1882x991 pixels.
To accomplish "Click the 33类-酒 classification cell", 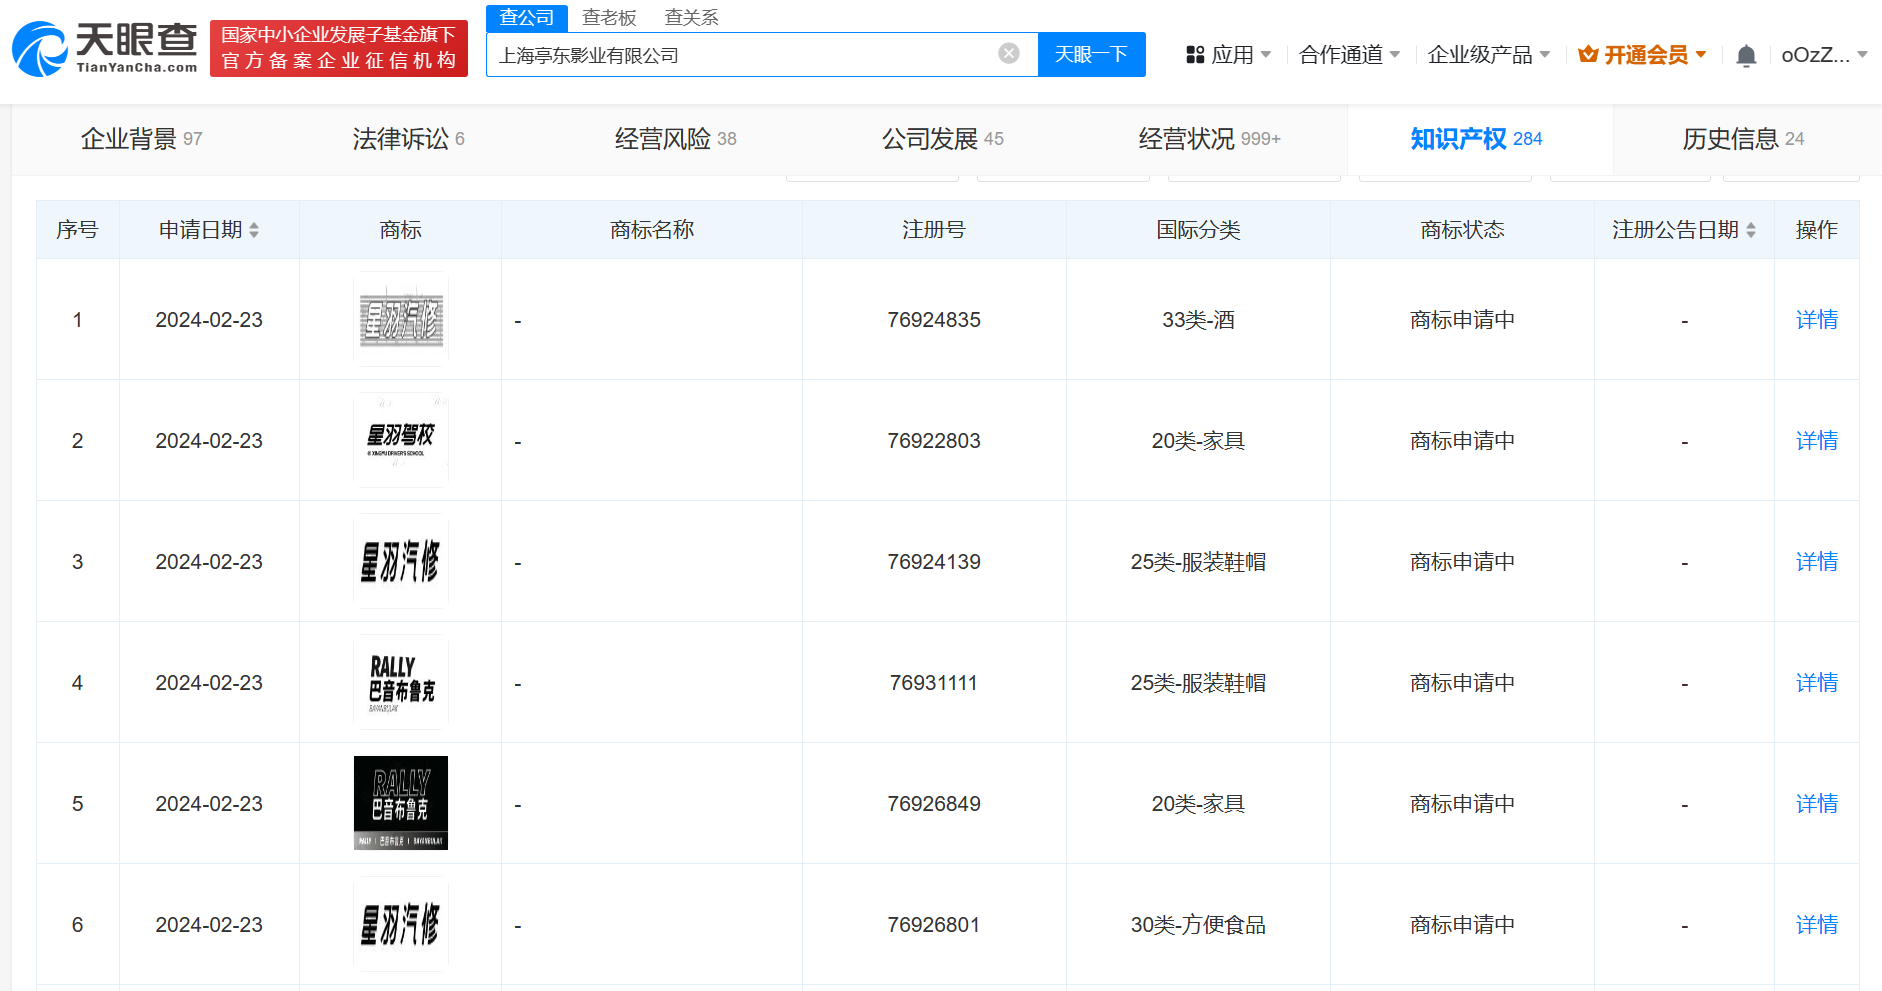I will click(x=1198, y=320).
